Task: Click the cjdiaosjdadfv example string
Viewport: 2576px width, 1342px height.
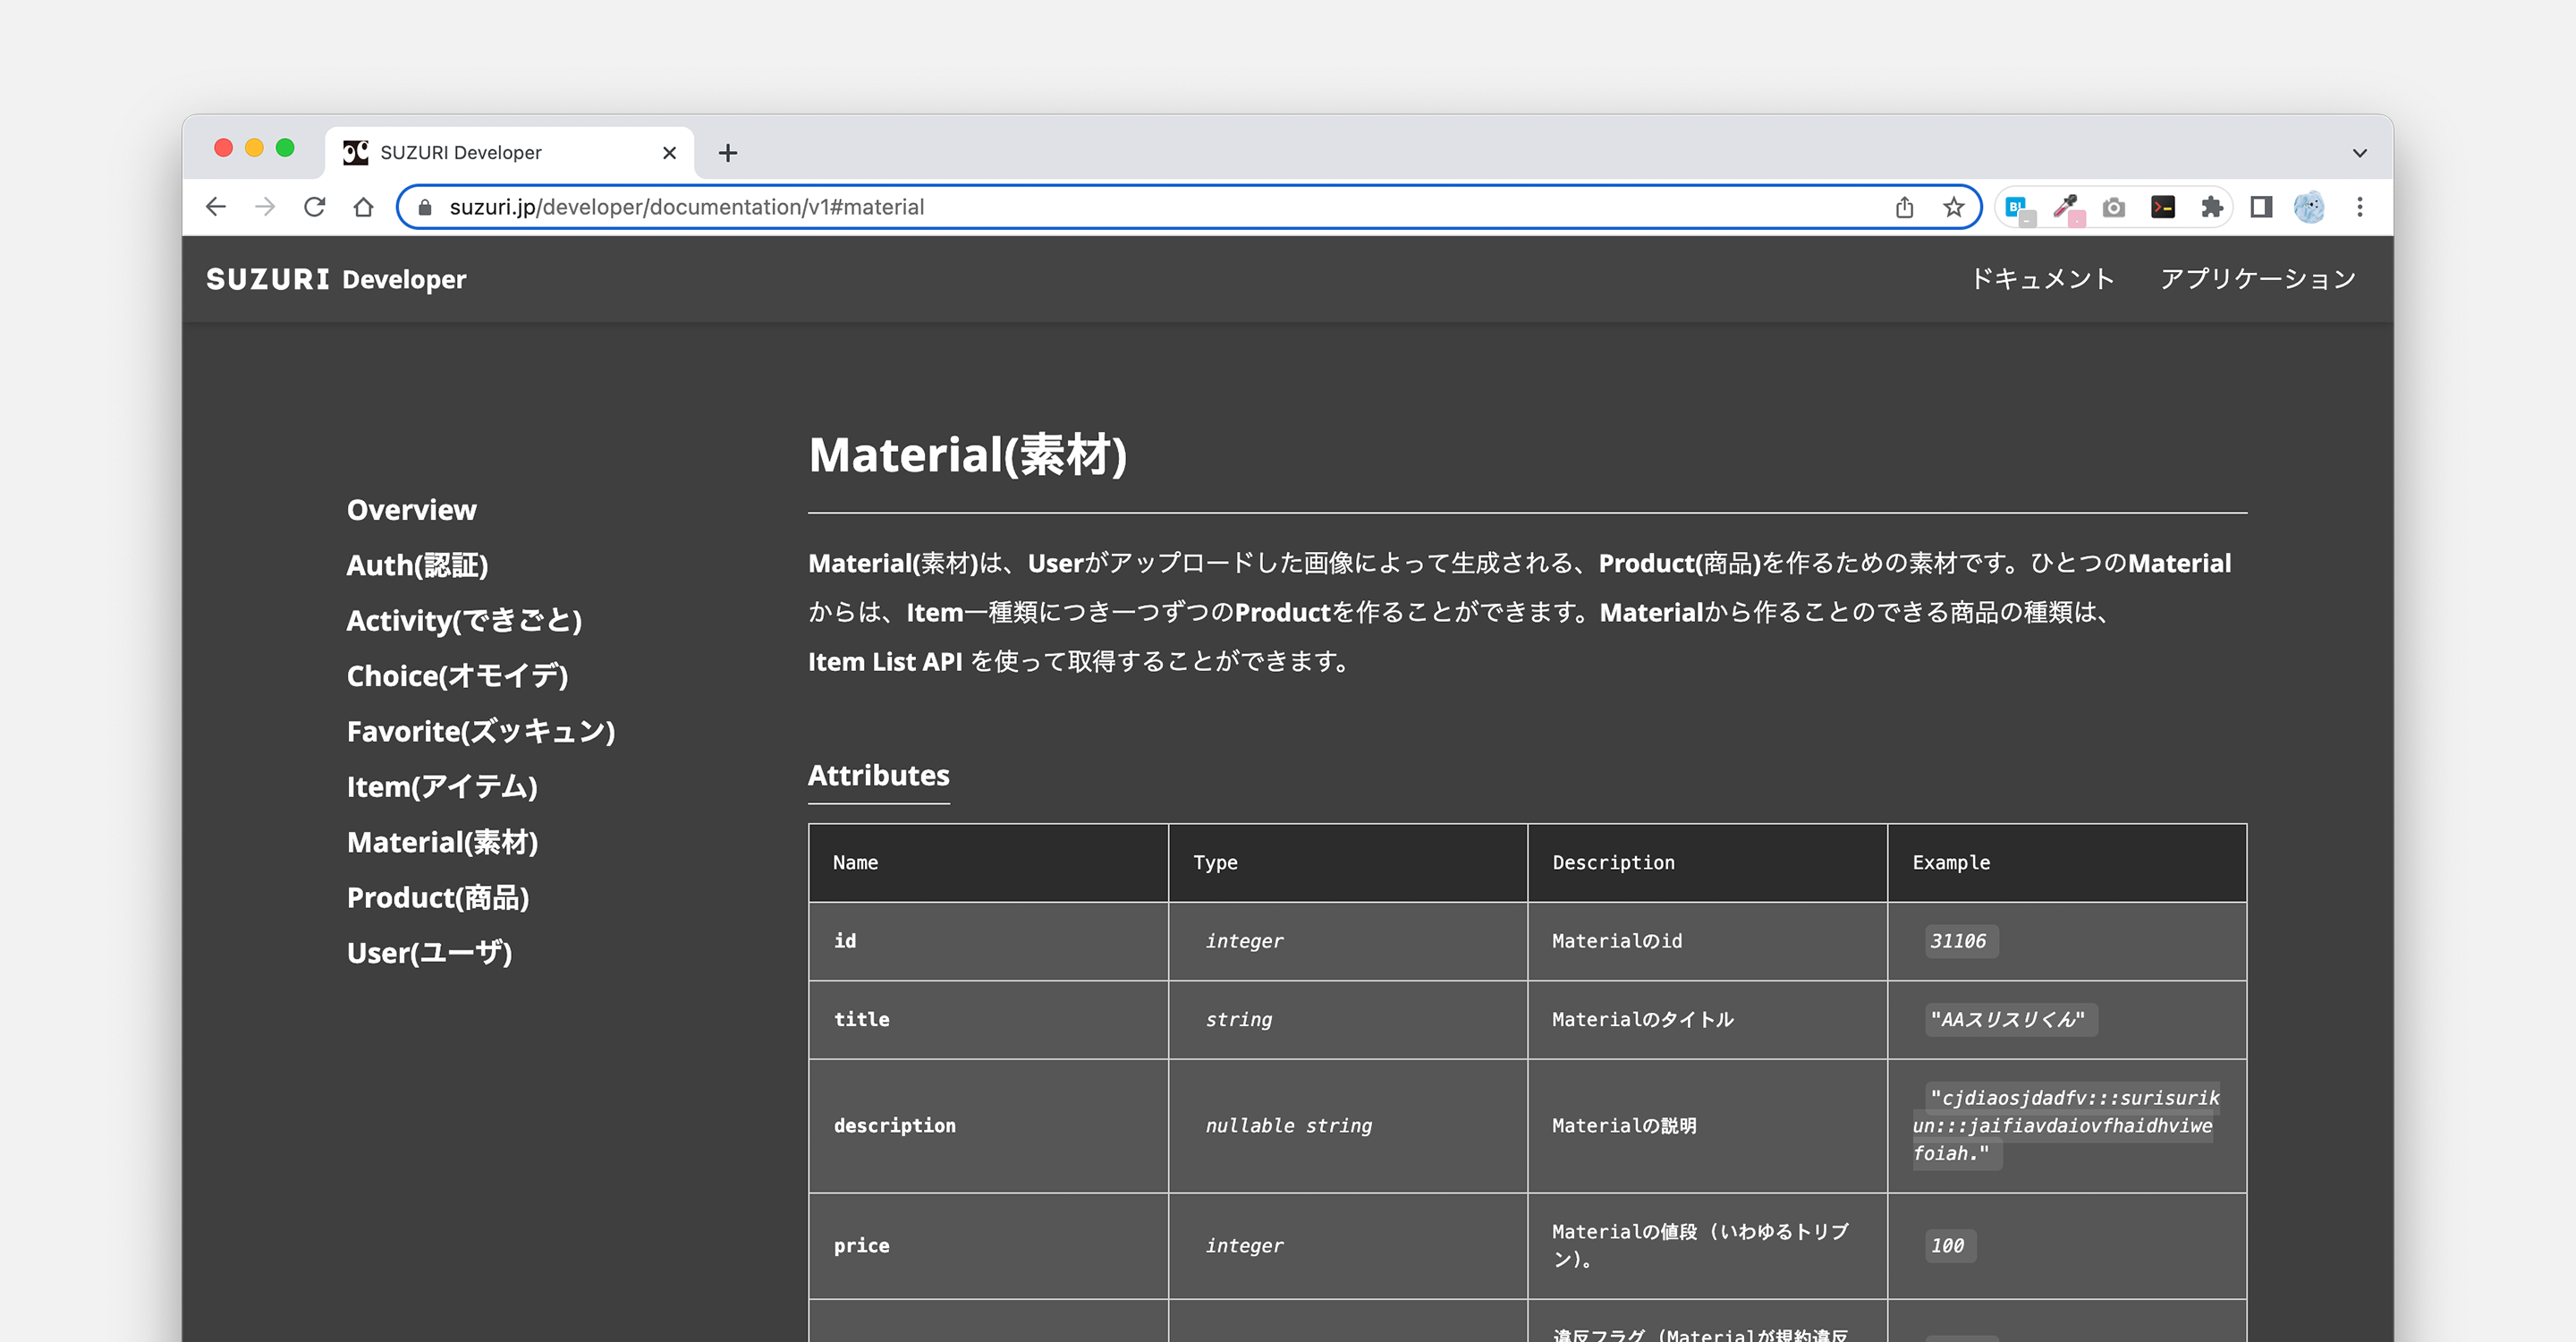Action: pos(2065,1126)
